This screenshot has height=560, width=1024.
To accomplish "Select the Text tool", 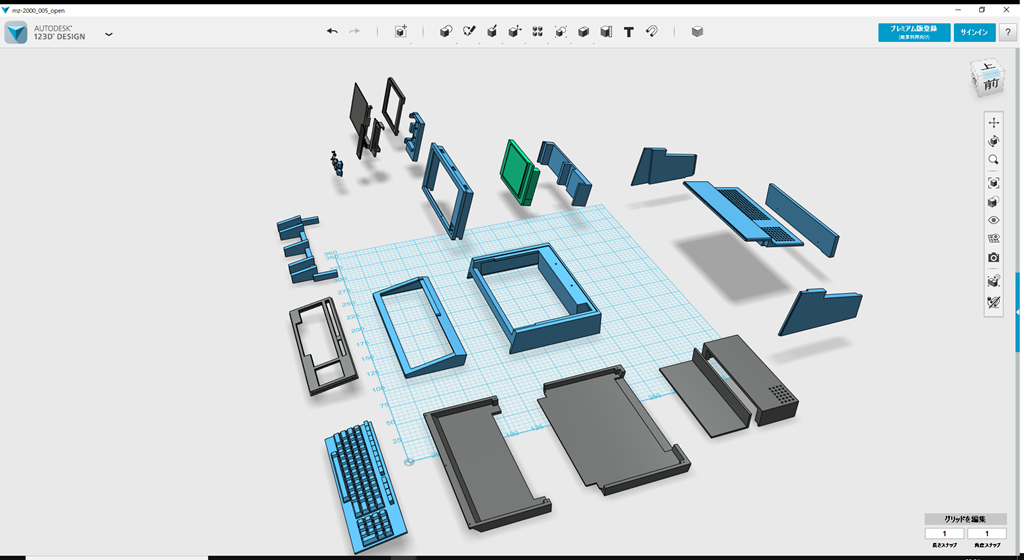I will click(x=629, y=32).
